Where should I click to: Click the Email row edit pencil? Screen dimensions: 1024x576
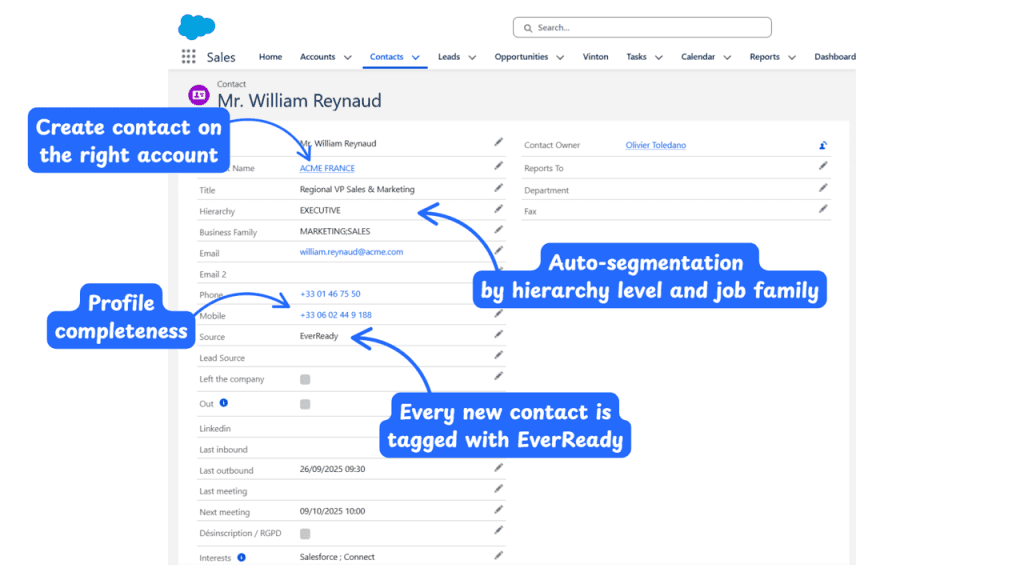498,250
